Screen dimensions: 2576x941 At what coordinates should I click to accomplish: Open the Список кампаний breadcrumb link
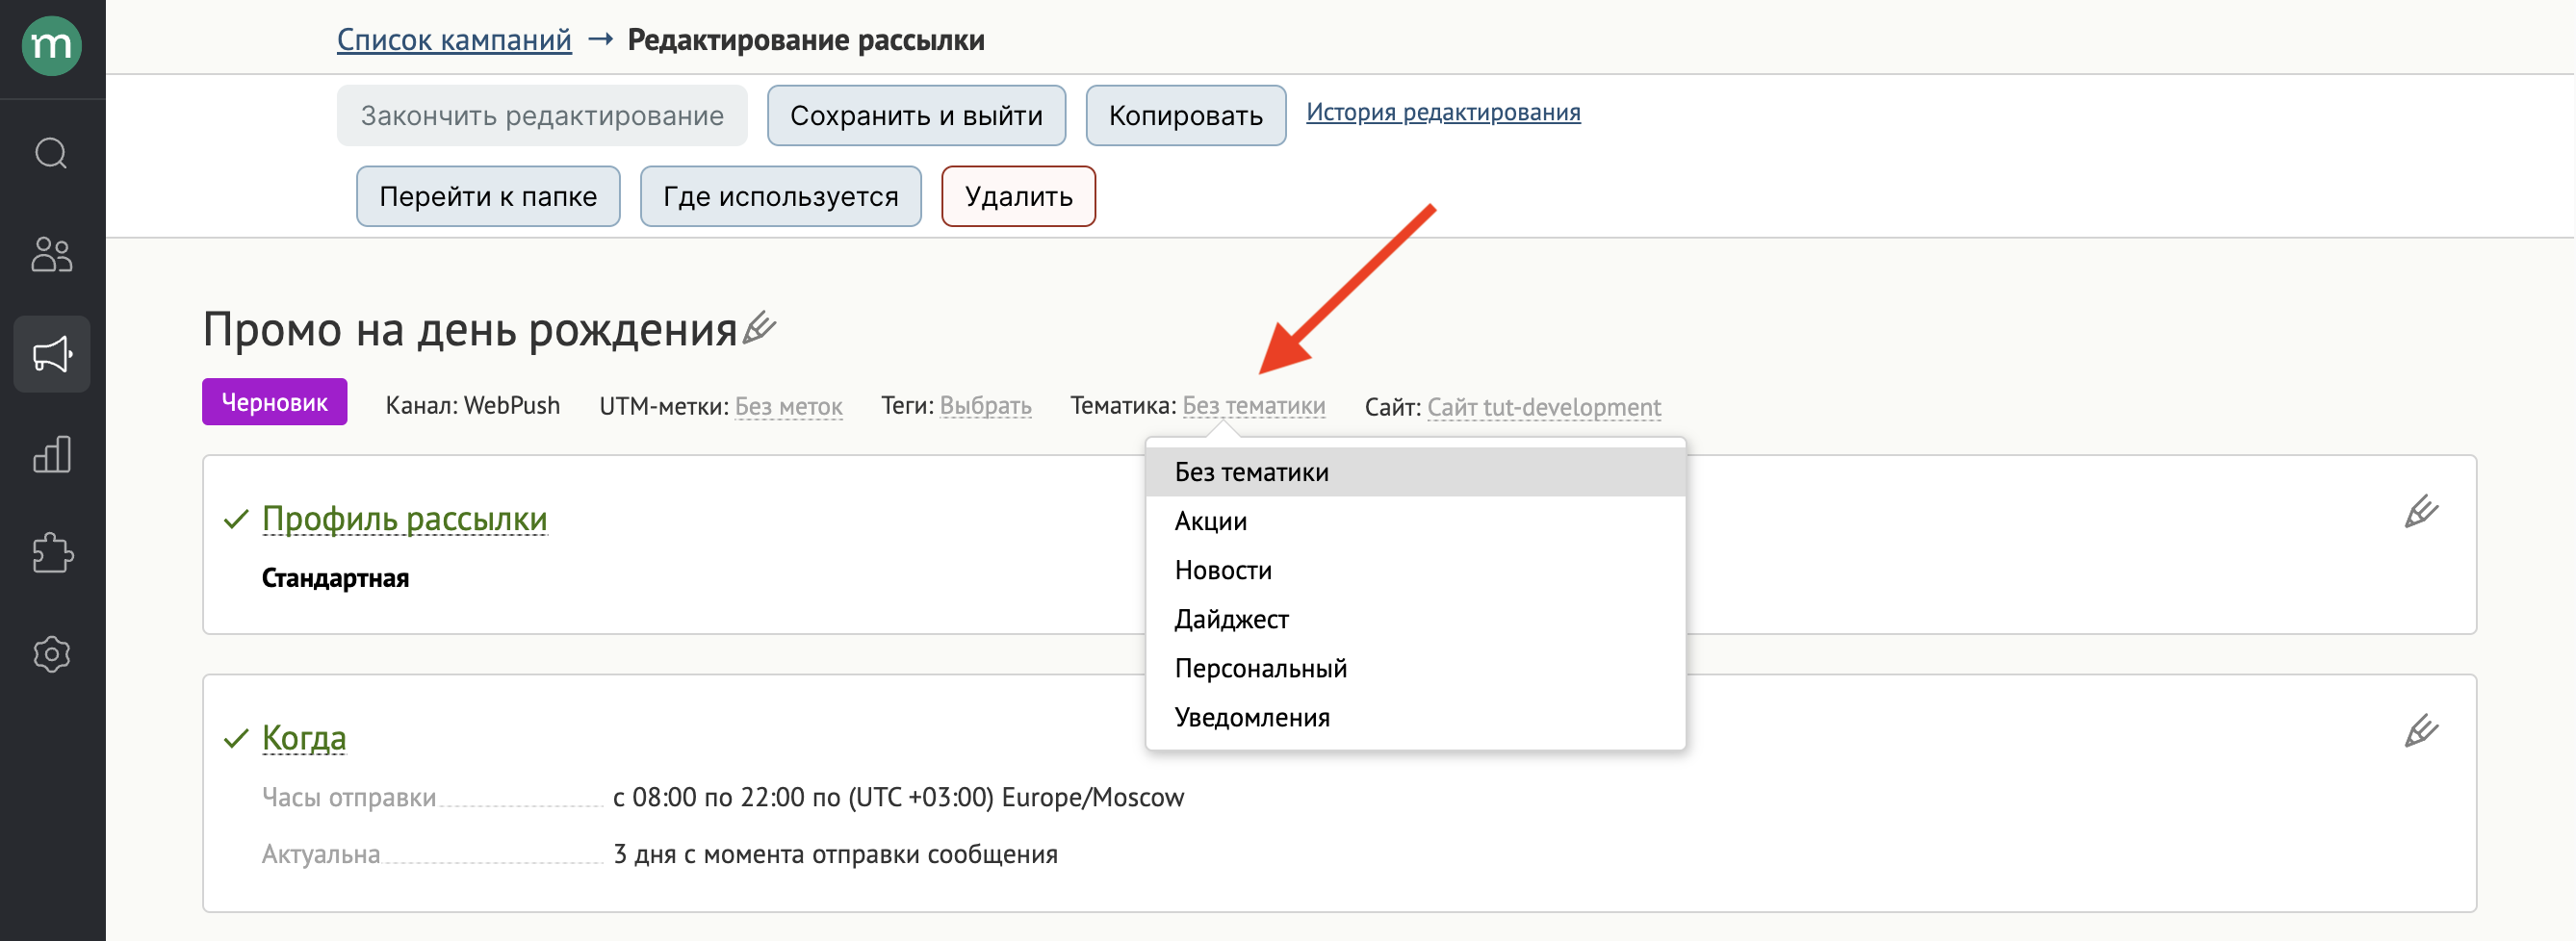pos(454,40)
